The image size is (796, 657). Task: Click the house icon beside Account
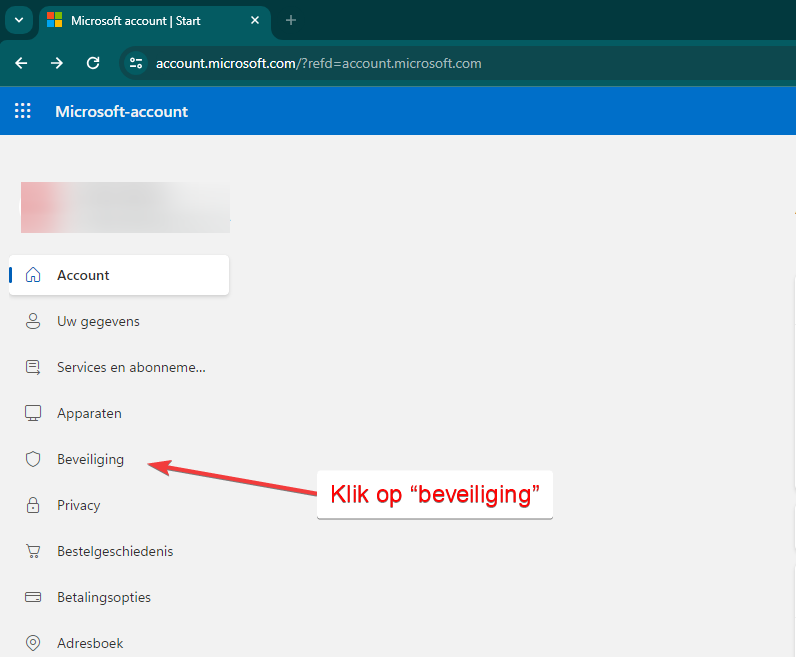[33, 275]
